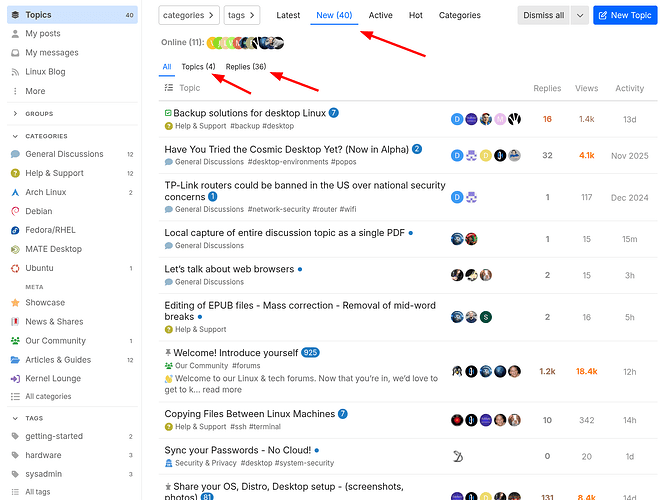Click the 925 unread badge on Welcome topic

click(310, 353)
